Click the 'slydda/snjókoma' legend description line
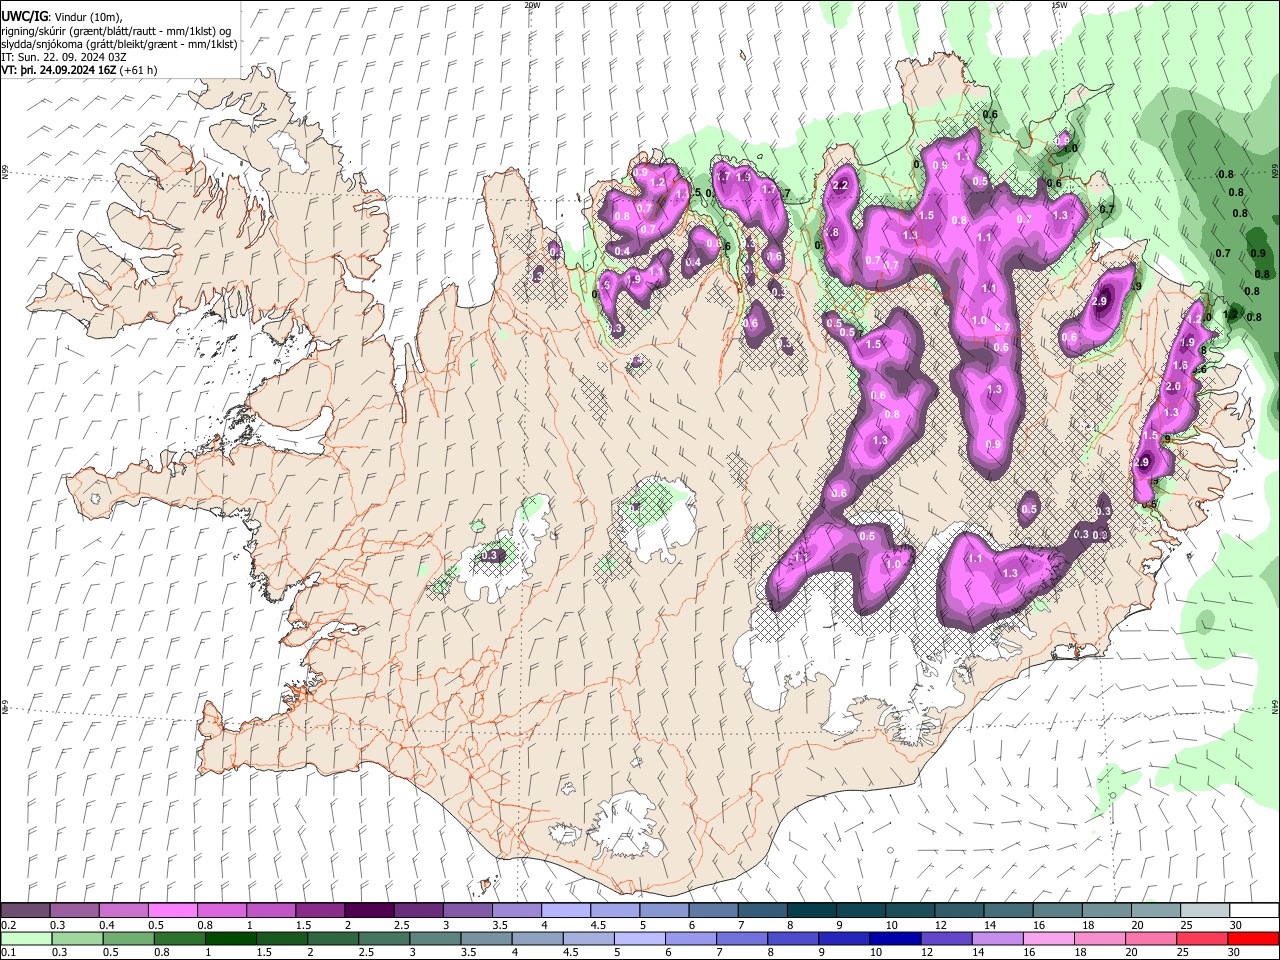The width and height of the screenshot is (1280, 960). coord(119,44)
